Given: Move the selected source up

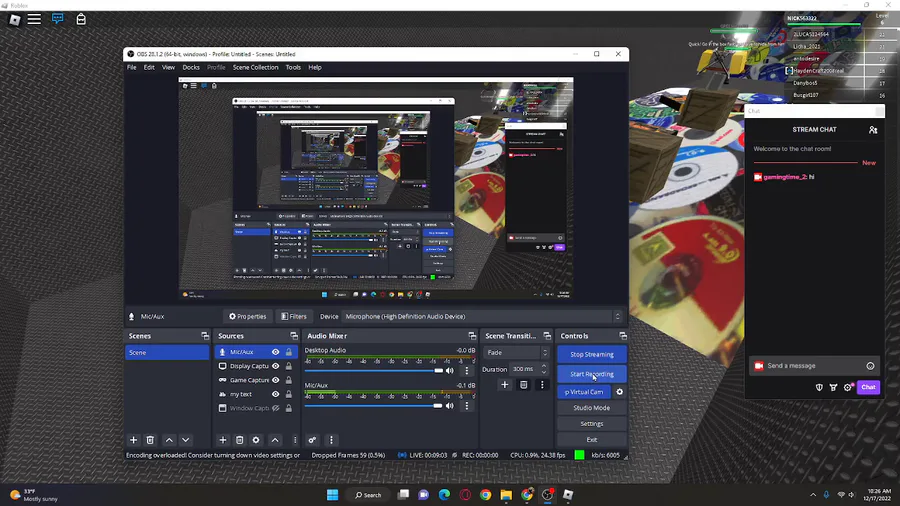Looking at the screenshot, I should tap(275, 440).
